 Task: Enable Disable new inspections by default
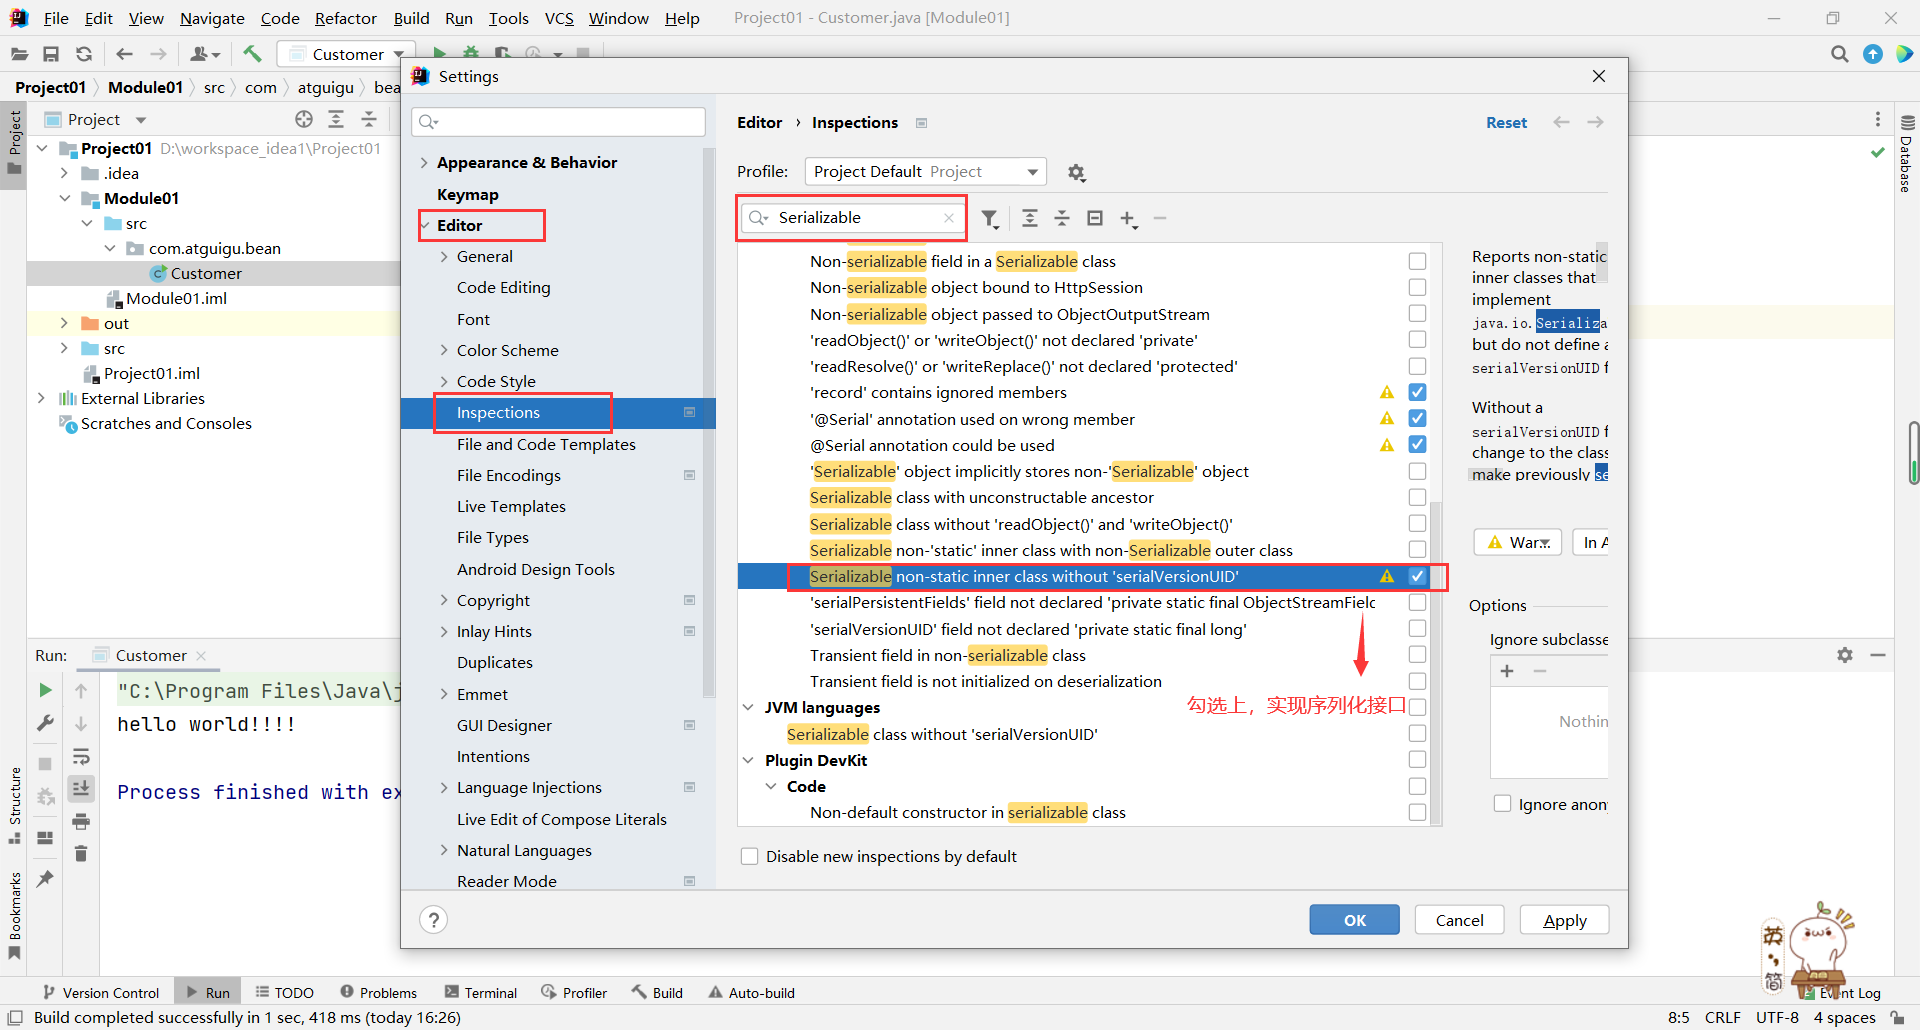748,856
